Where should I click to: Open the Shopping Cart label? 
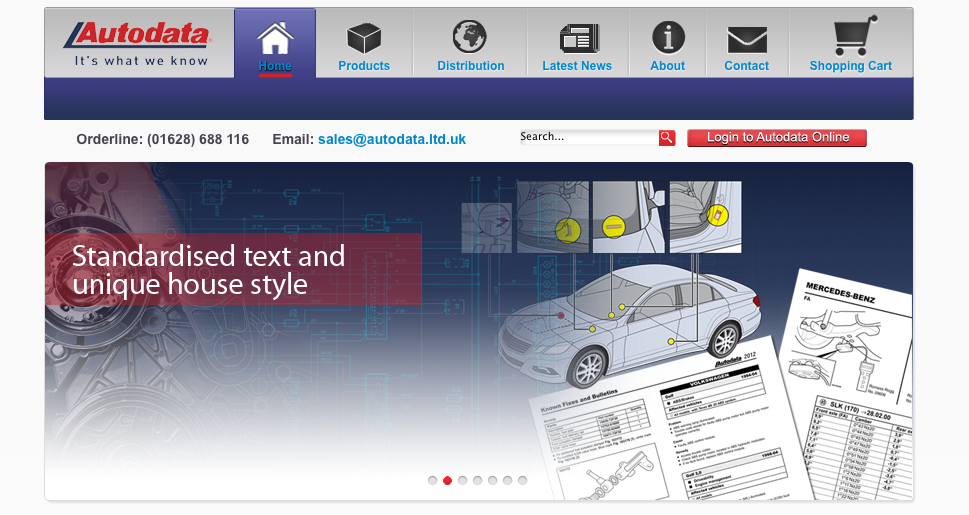pos(851,66)
